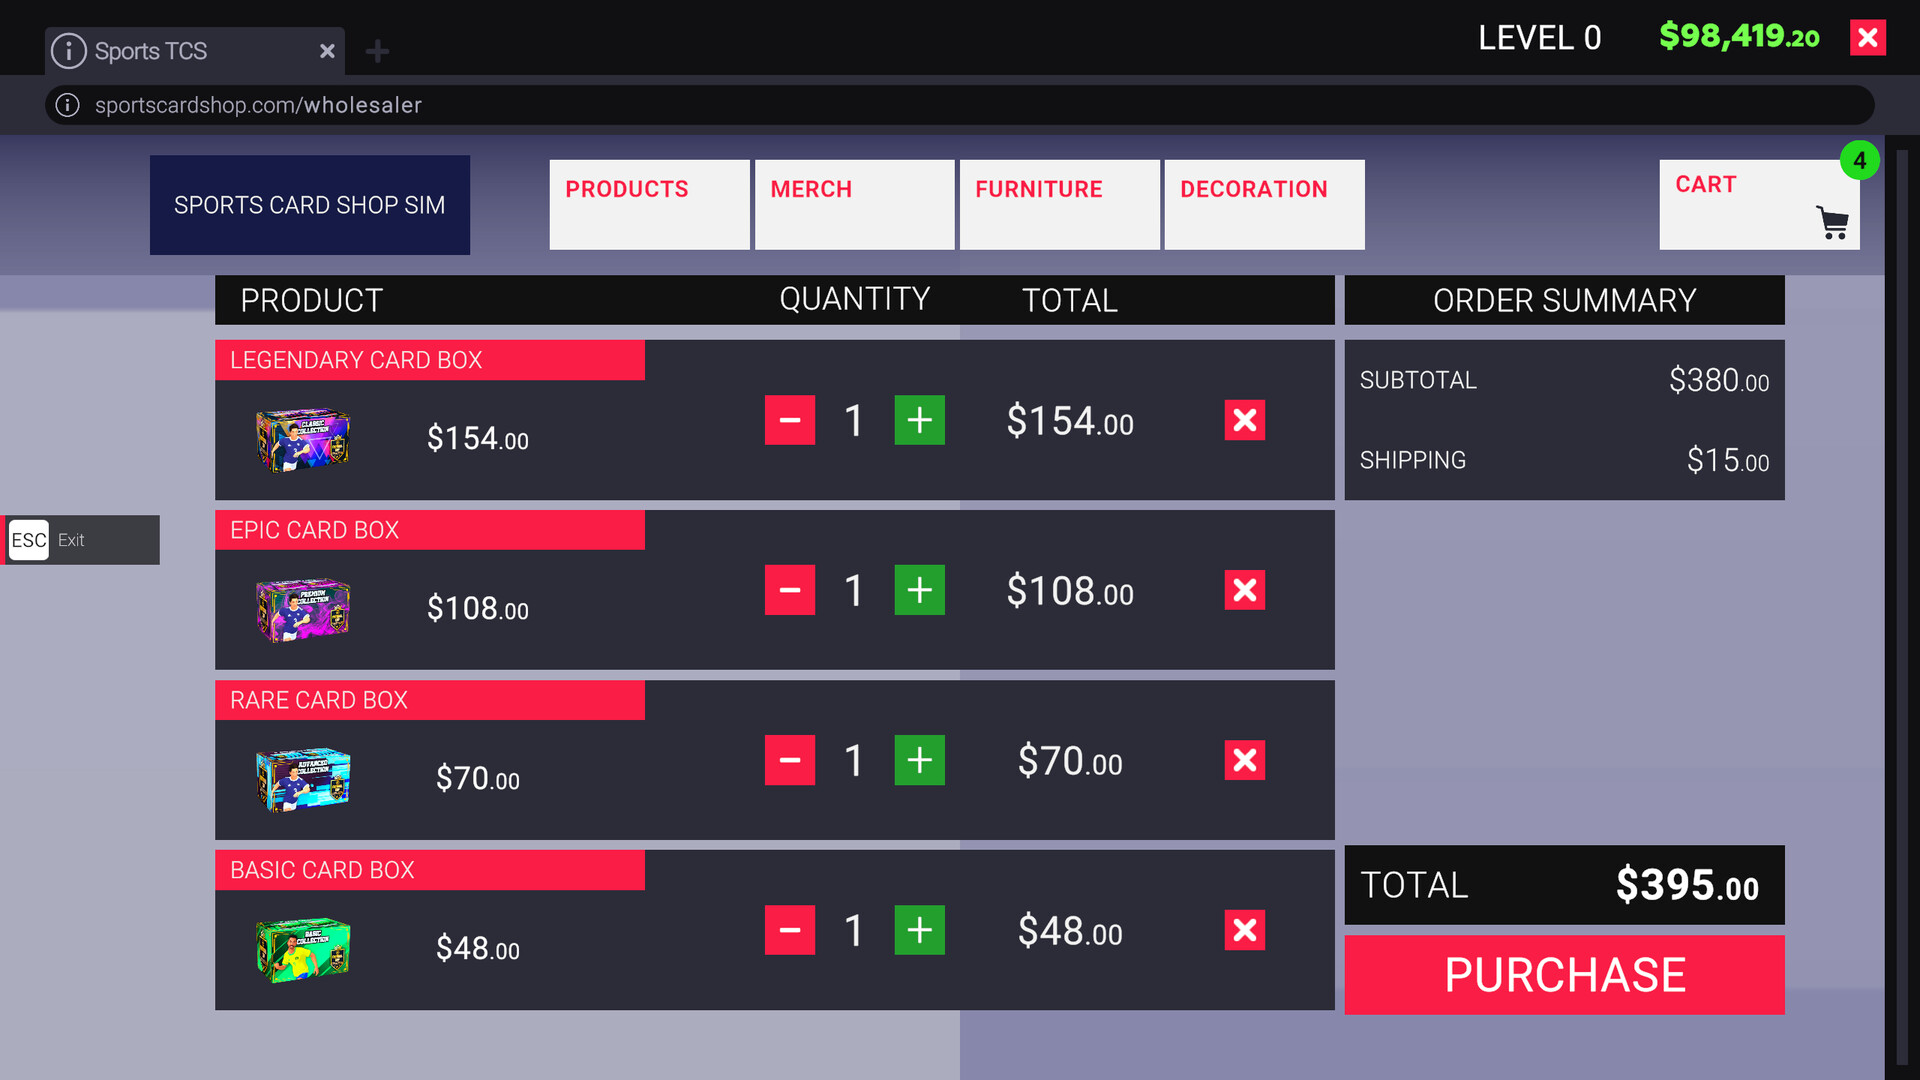The height and width of the screenshot is (1080, 1920).
Task: Click the Sports Card Shop Sim logo
Action: (309, 205)
